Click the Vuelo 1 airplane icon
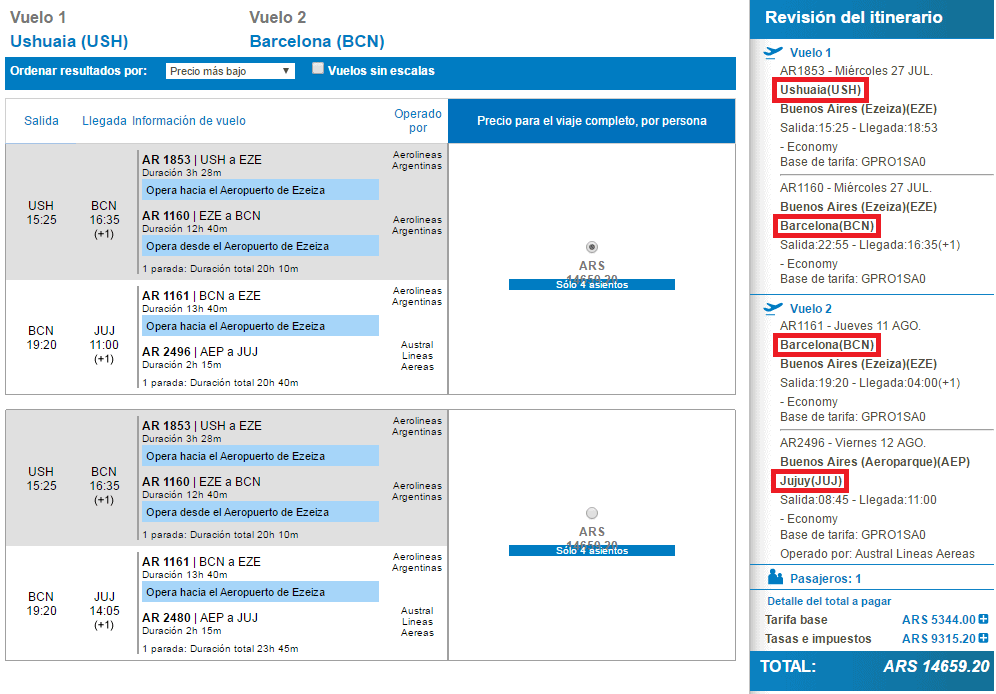 pos(773,52)
